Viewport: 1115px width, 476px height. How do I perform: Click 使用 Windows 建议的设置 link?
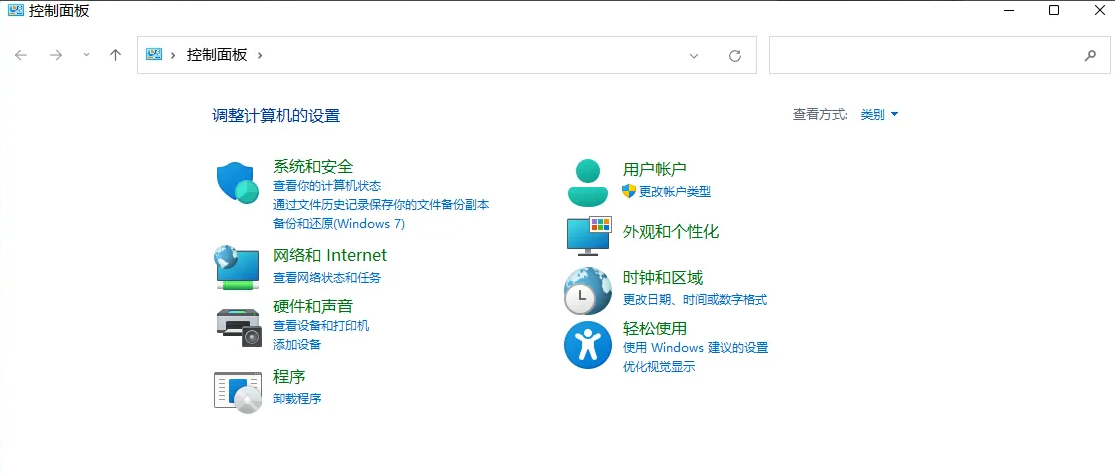(x=695, y=348)
